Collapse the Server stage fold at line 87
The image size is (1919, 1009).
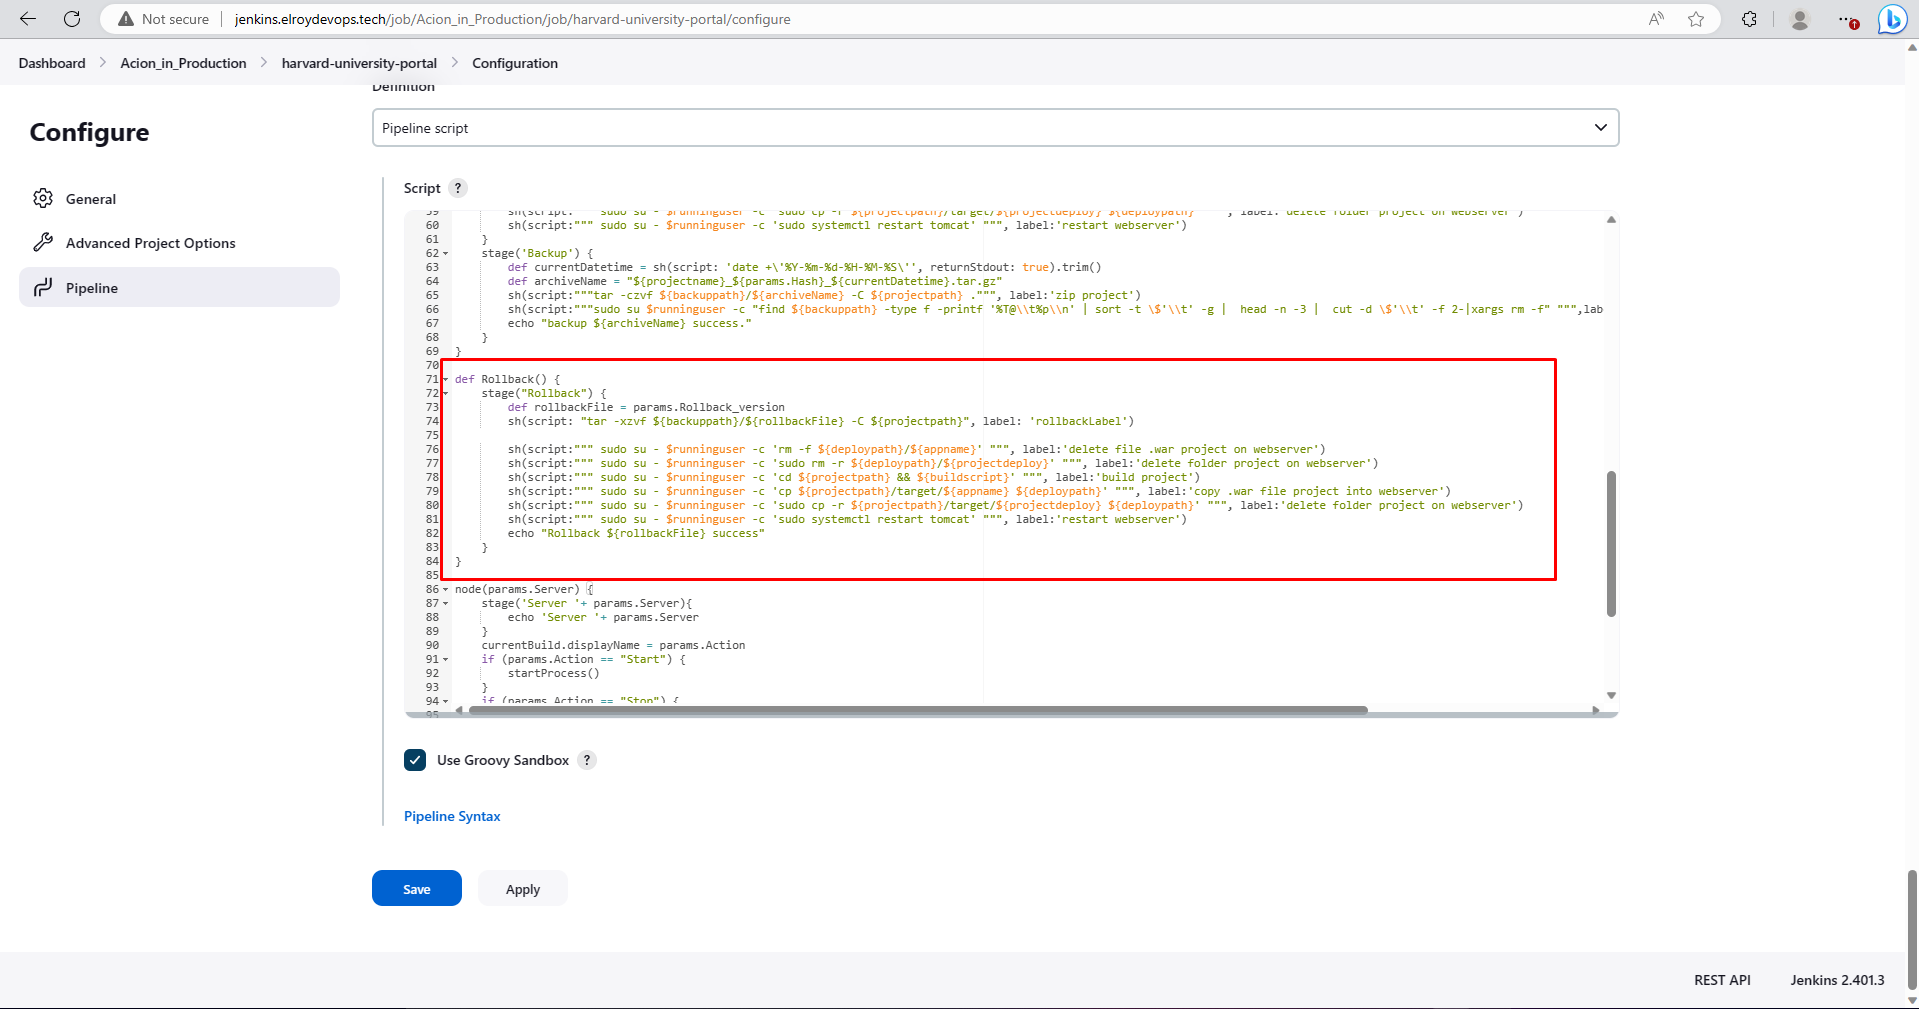coord(446,604)
